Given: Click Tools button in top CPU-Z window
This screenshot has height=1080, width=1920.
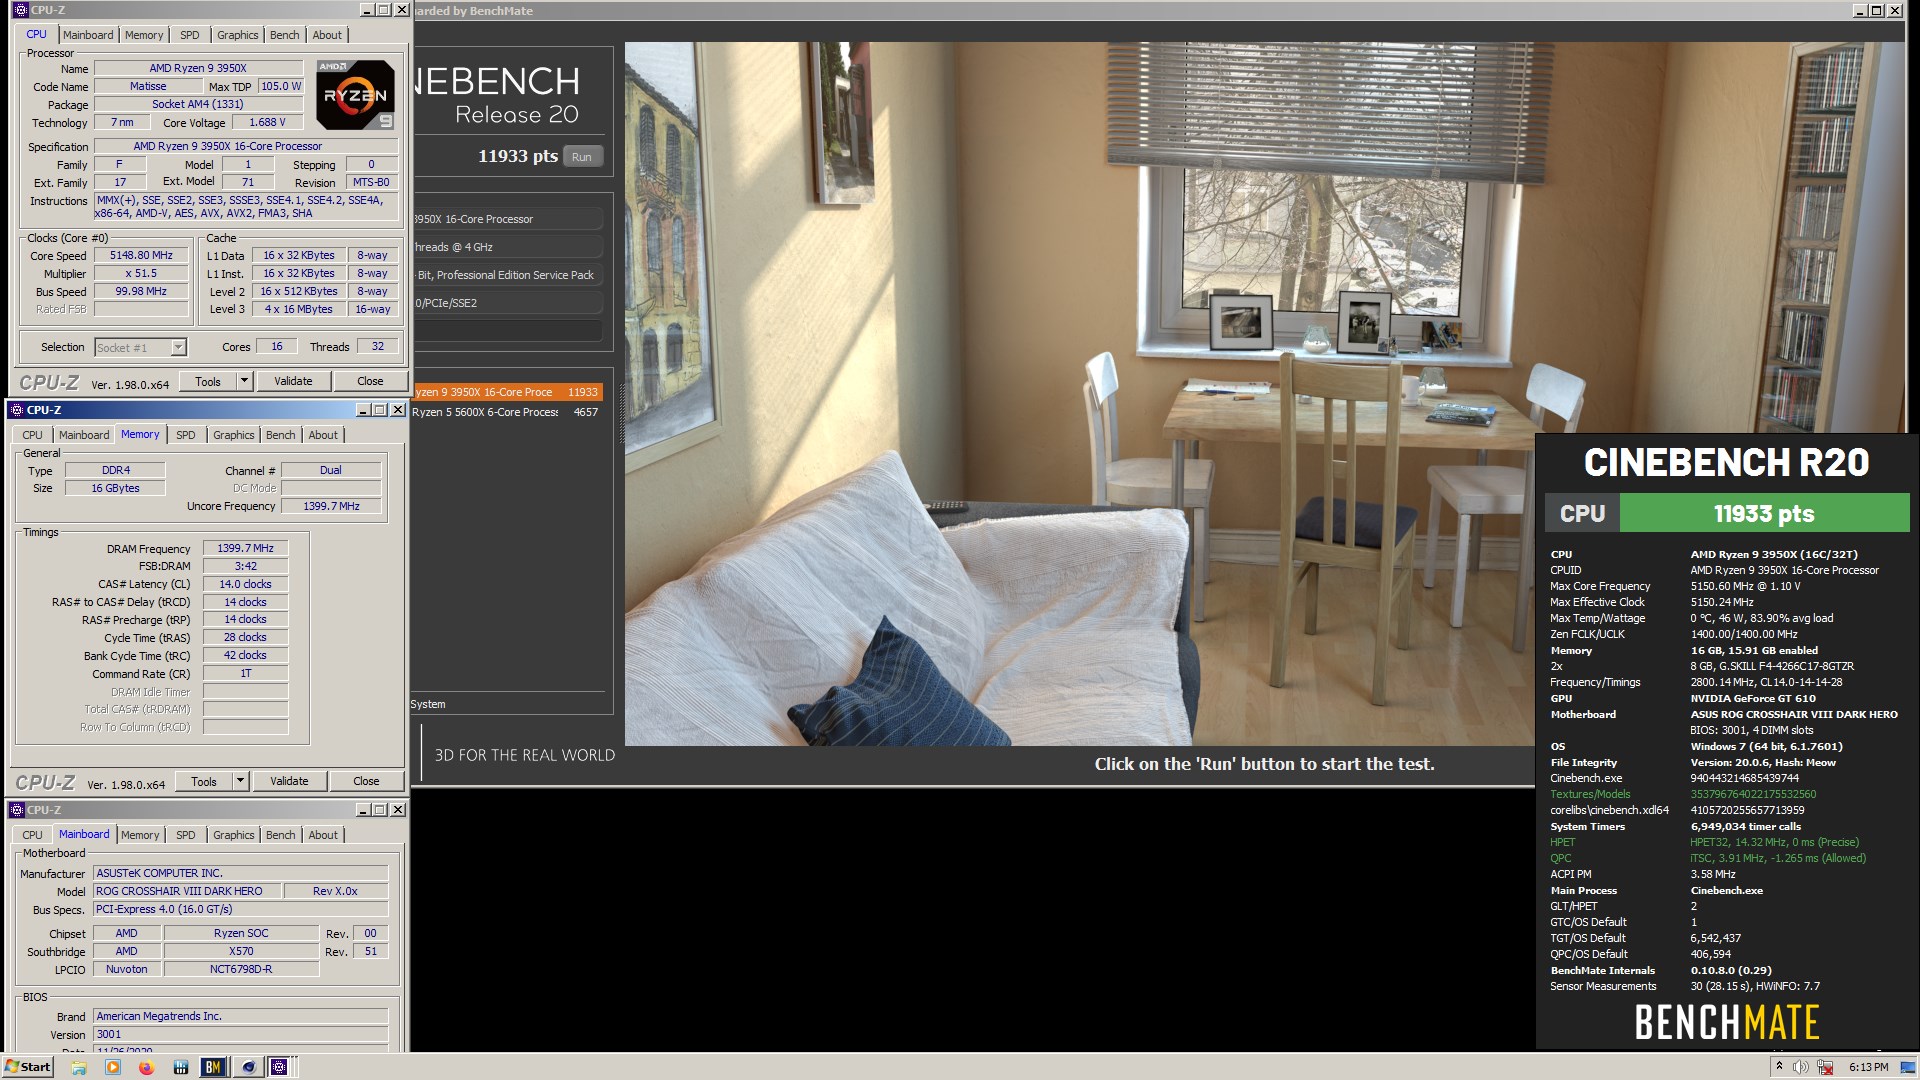Looking at the screenshot, I should coord(208,381).
